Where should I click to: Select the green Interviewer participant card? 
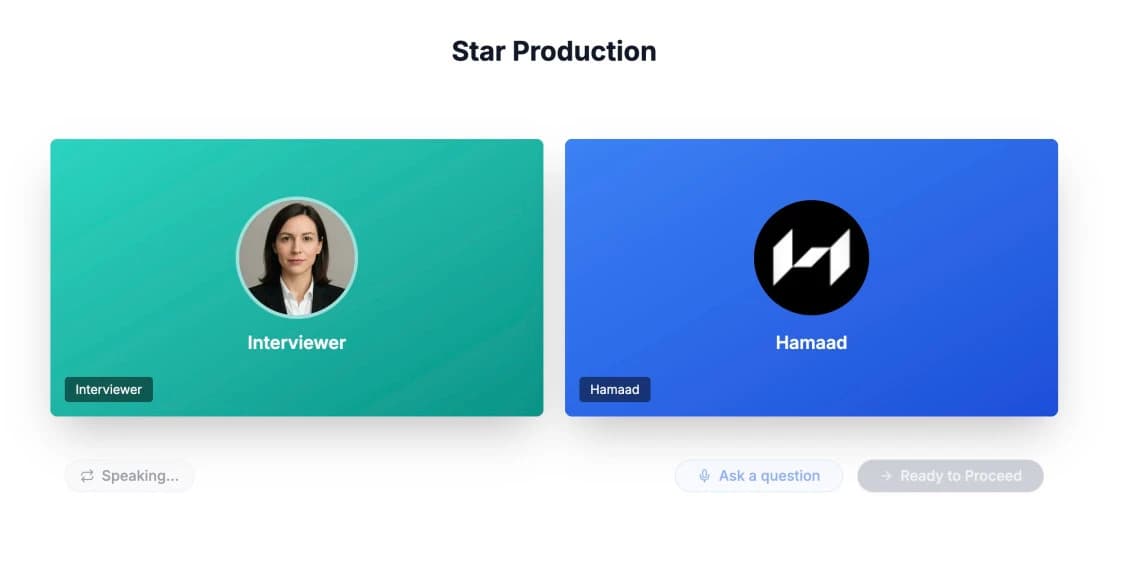point(297,278)
